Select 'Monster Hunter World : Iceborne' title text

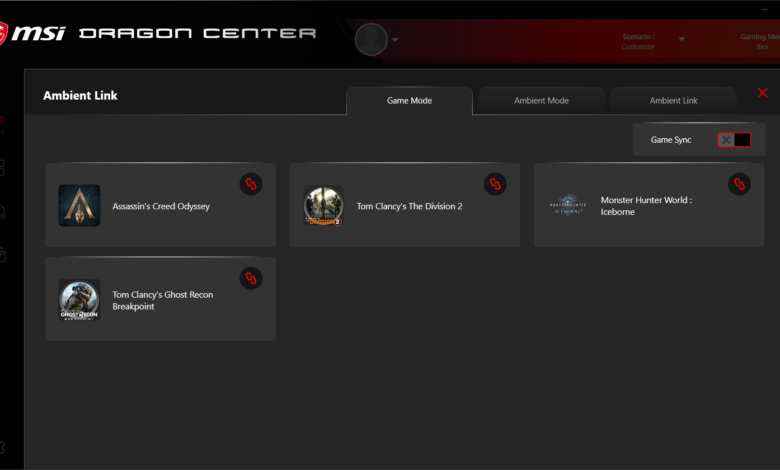coord(646,206)
